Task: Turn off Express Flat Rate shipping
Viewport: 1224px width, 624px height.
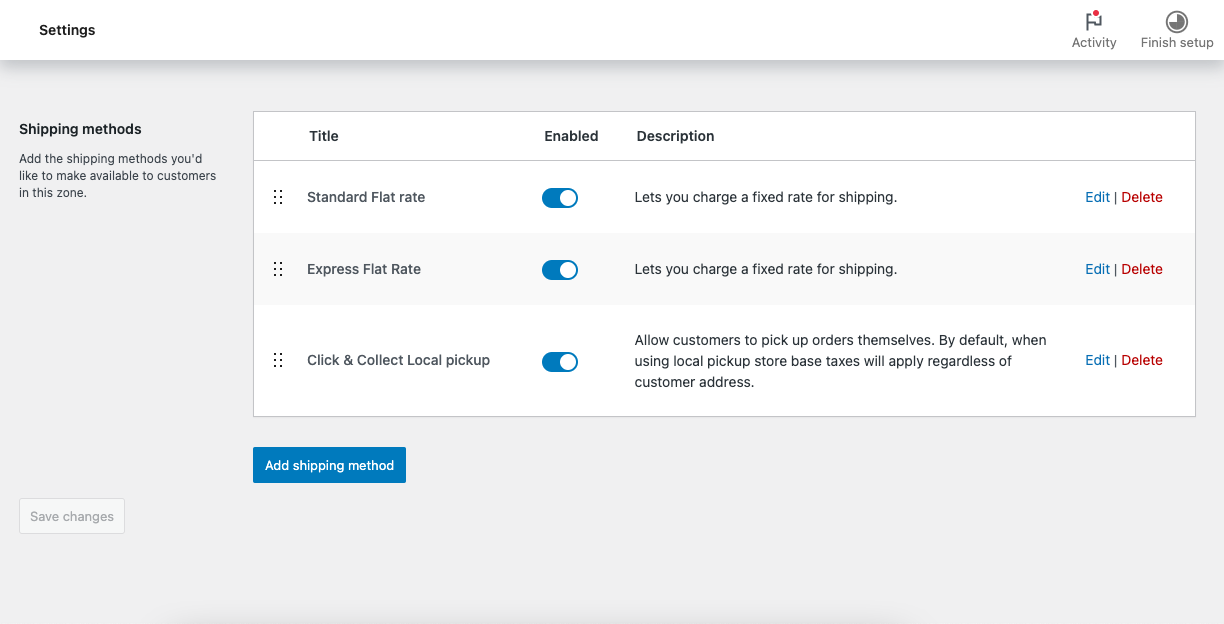Action: pyautogui.click(x=560, y=270)
